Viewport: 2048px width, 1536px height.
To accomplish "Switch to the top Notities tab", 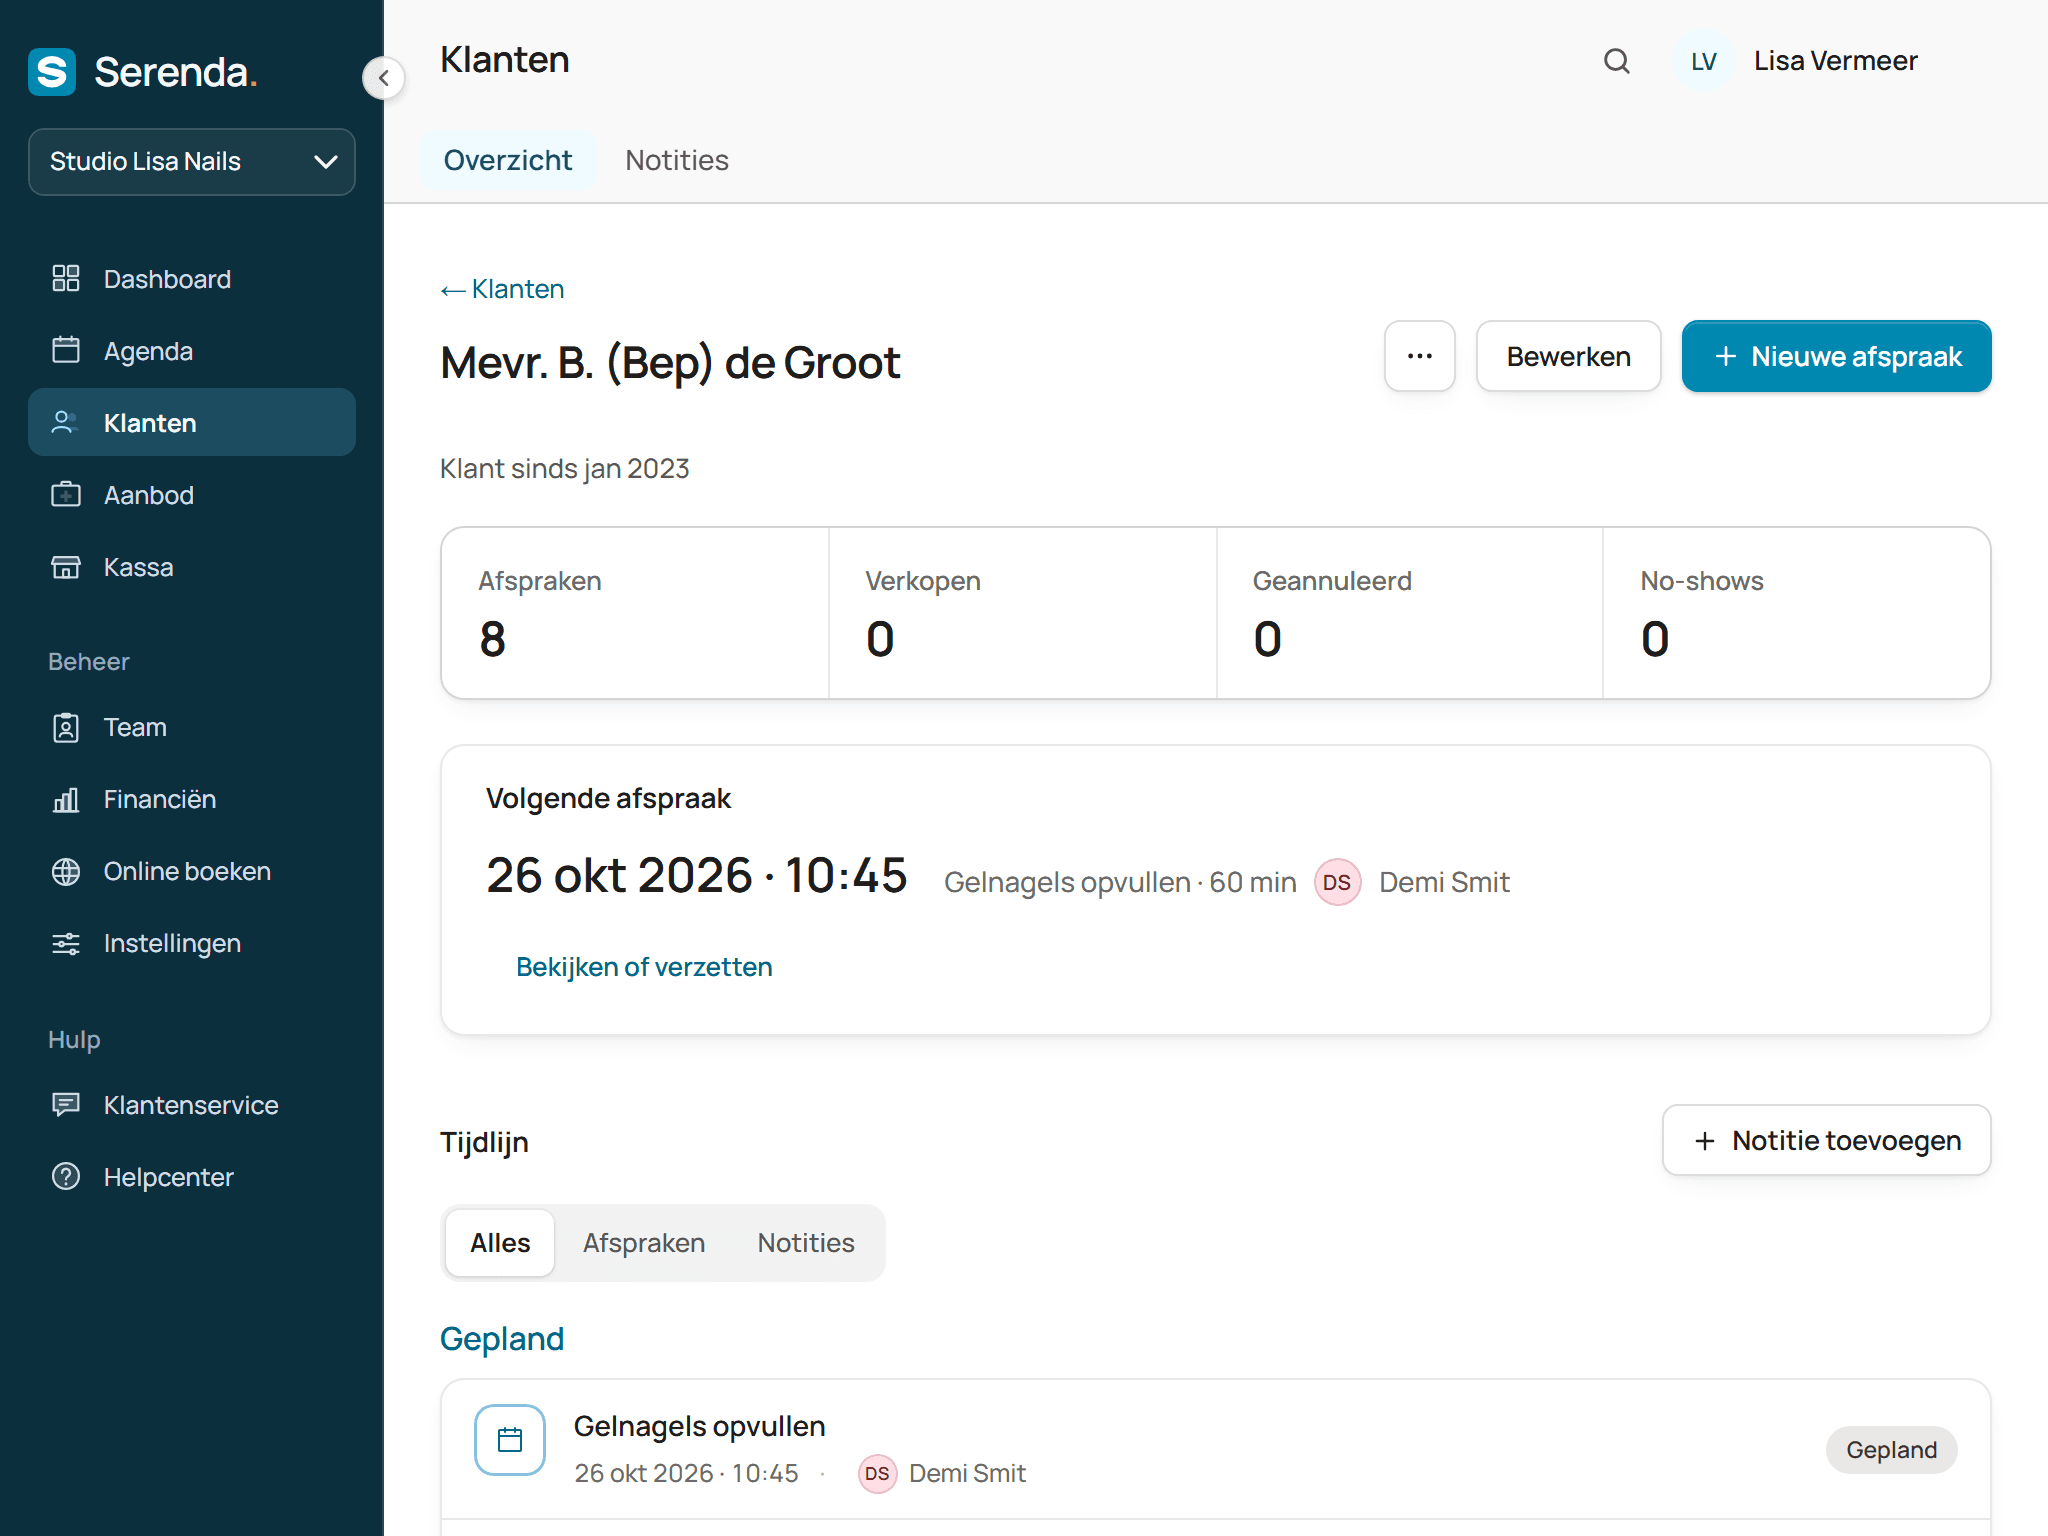I will [677, 160].
